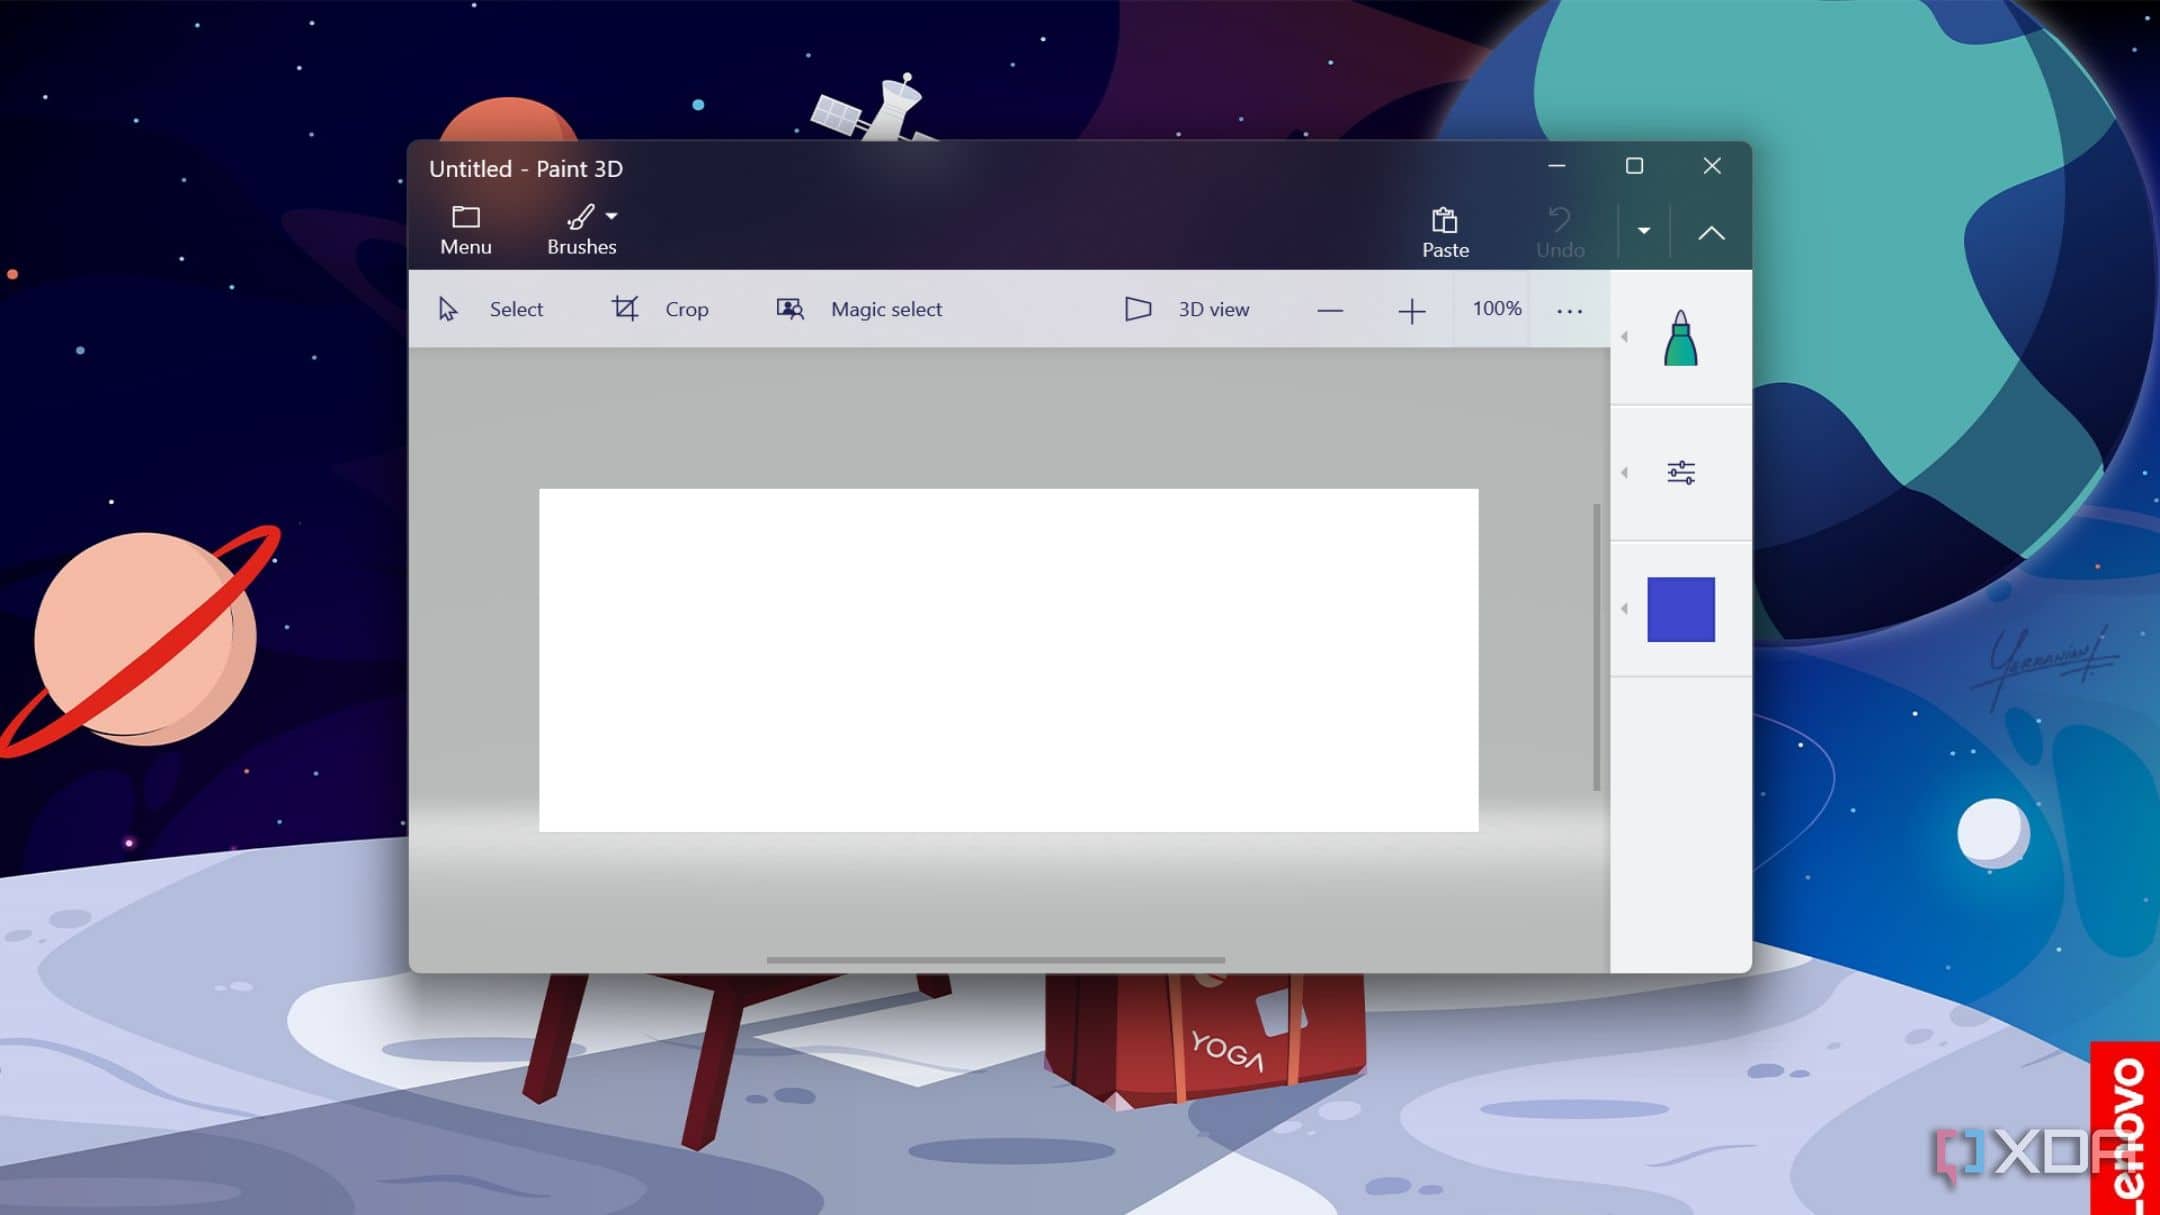
Task: Select the Brushes tool
Action: (x=580, y=230)
